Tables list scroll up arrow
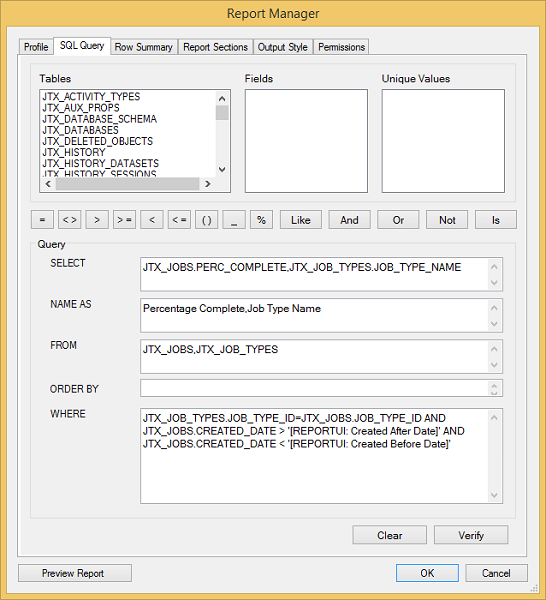 click(222, 98)
